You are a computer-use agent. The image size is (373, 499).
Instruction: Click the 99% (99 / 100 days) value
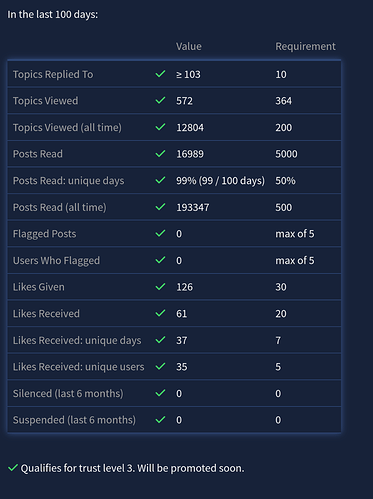[220, 181]
